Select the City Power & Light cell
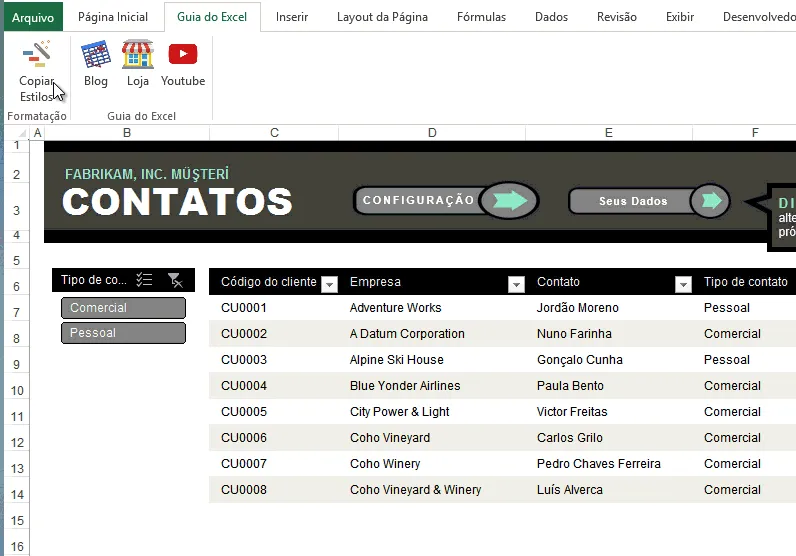 tap(432, 412)
